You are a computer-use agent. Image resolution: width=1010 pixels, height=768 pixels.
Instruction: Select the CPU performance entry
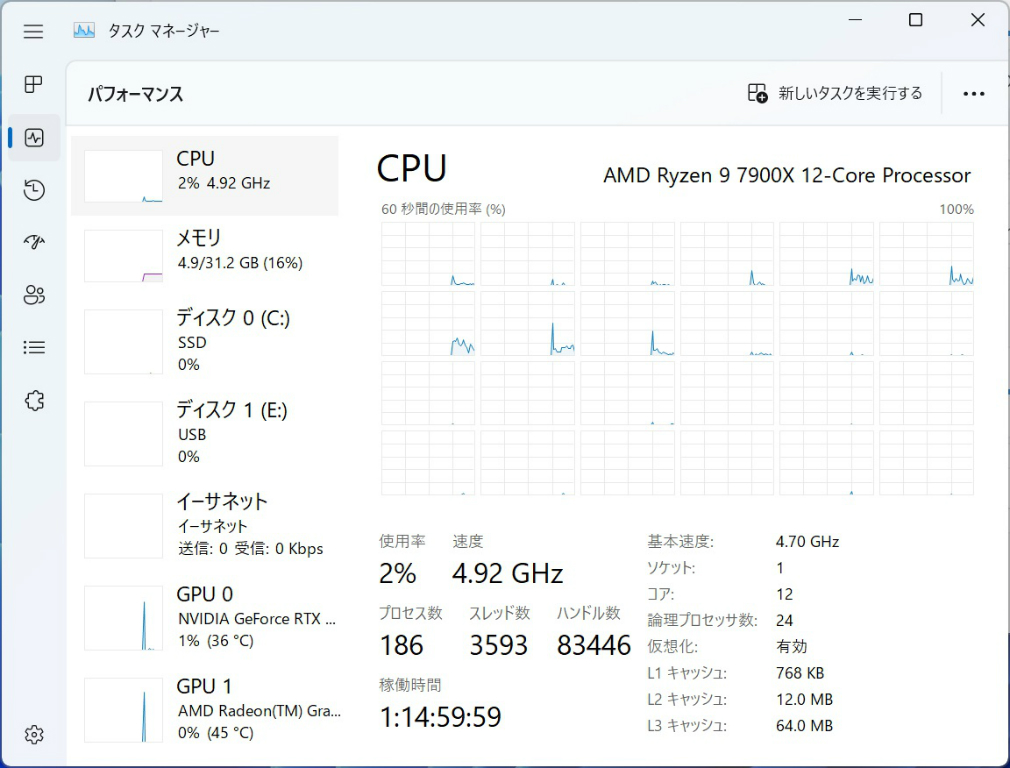205,176
